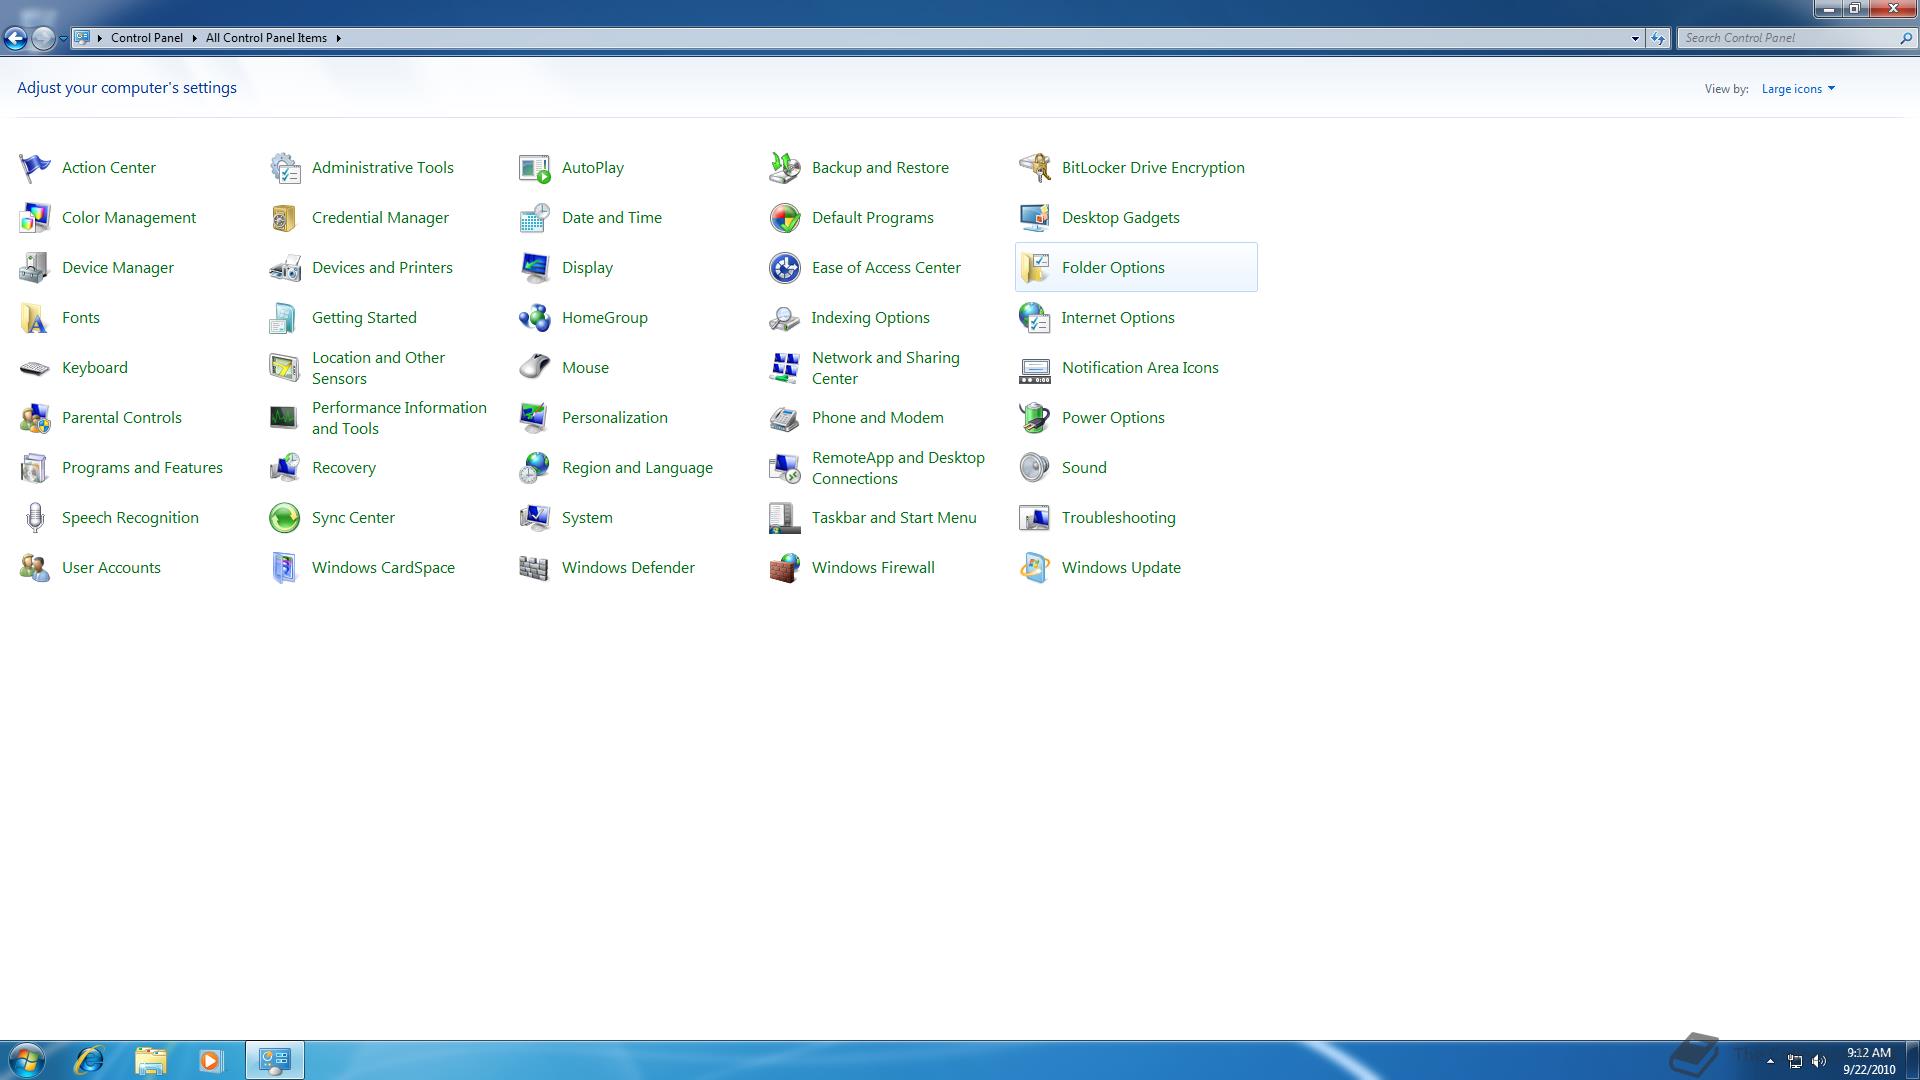This screenshot has width=1920, height=1080.
Task: Open the Folder Options icon
Action: (1035, 267)
